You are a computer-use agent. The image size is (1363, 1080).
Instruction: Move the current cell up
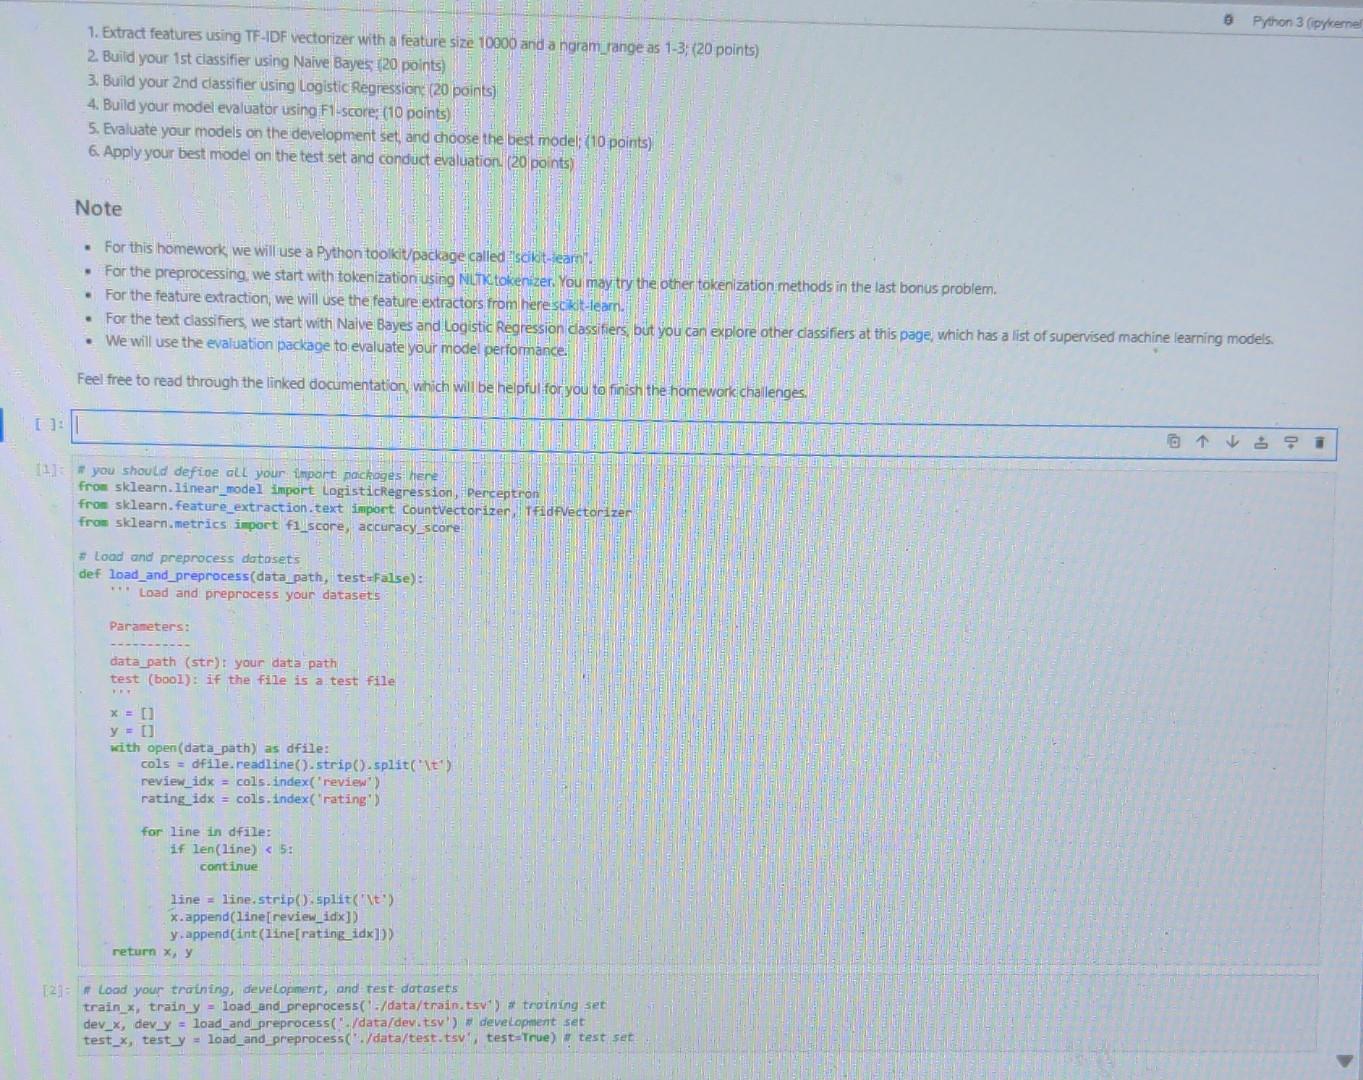point(1201,441)
